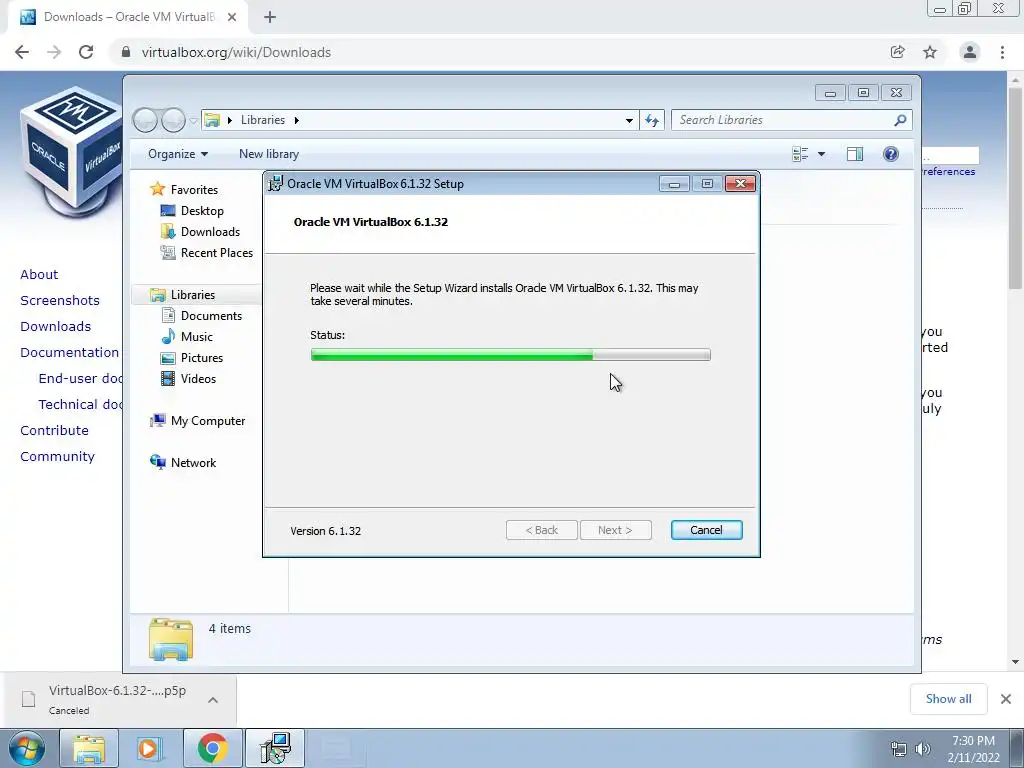Click refresh button beside address bar
This screenshot has width=1024, height=768.
(652, 120)
